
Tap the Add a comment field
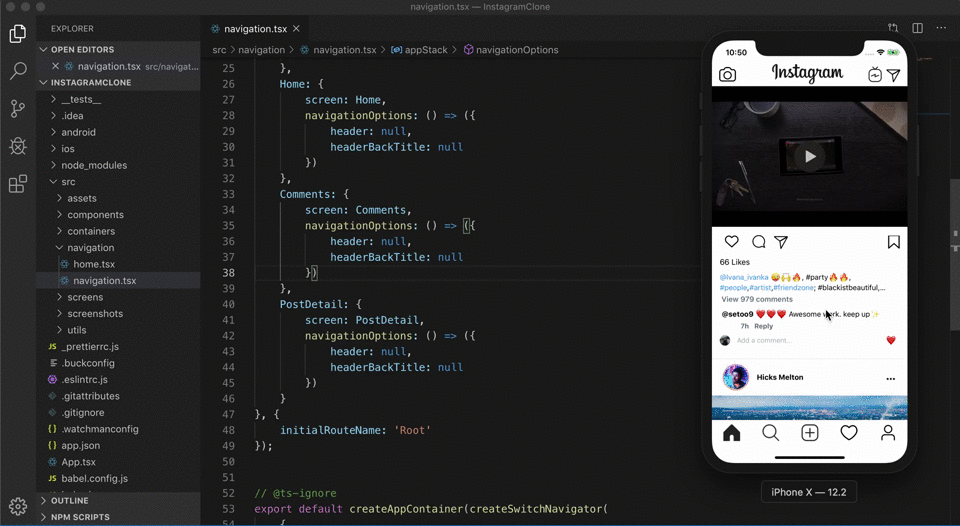point(764,340)
